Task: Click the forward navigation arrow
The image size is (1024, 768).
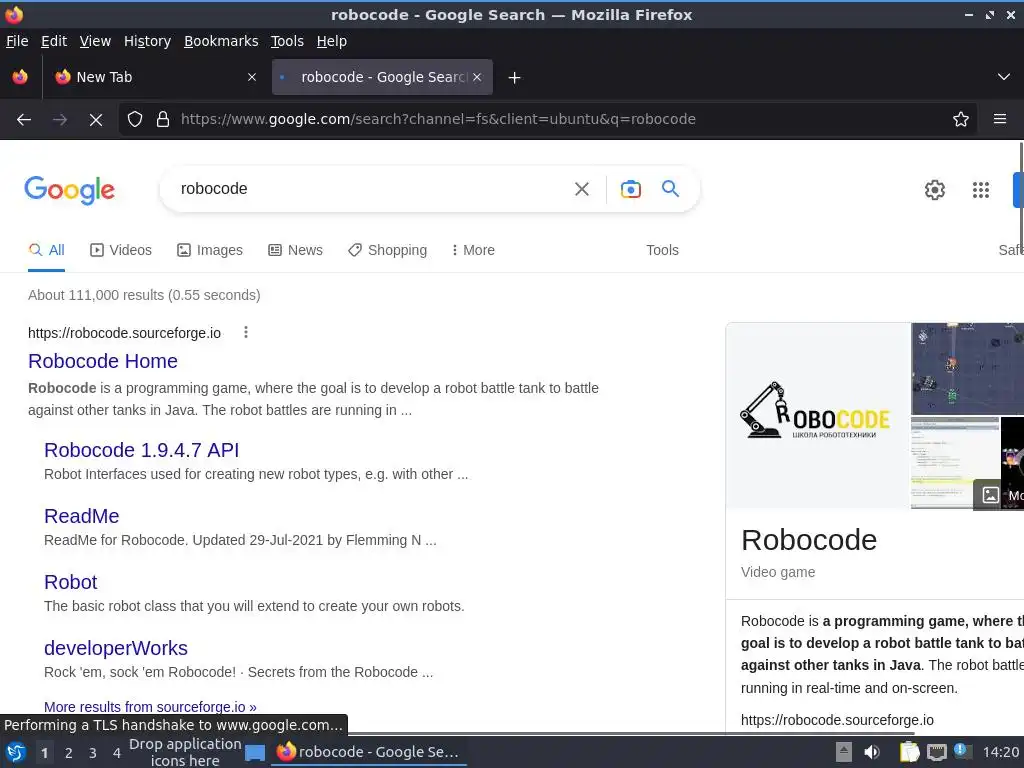Action: click(x=60, y=120)
